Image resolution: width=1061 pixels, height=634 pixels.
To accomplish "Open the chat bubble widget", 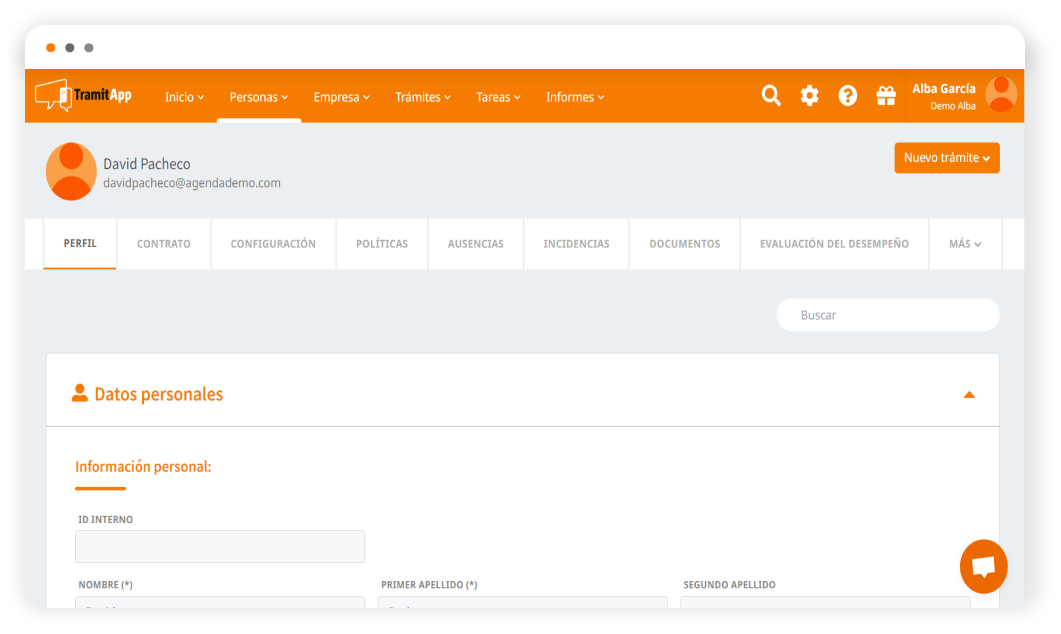I will [x=983, y=567].
